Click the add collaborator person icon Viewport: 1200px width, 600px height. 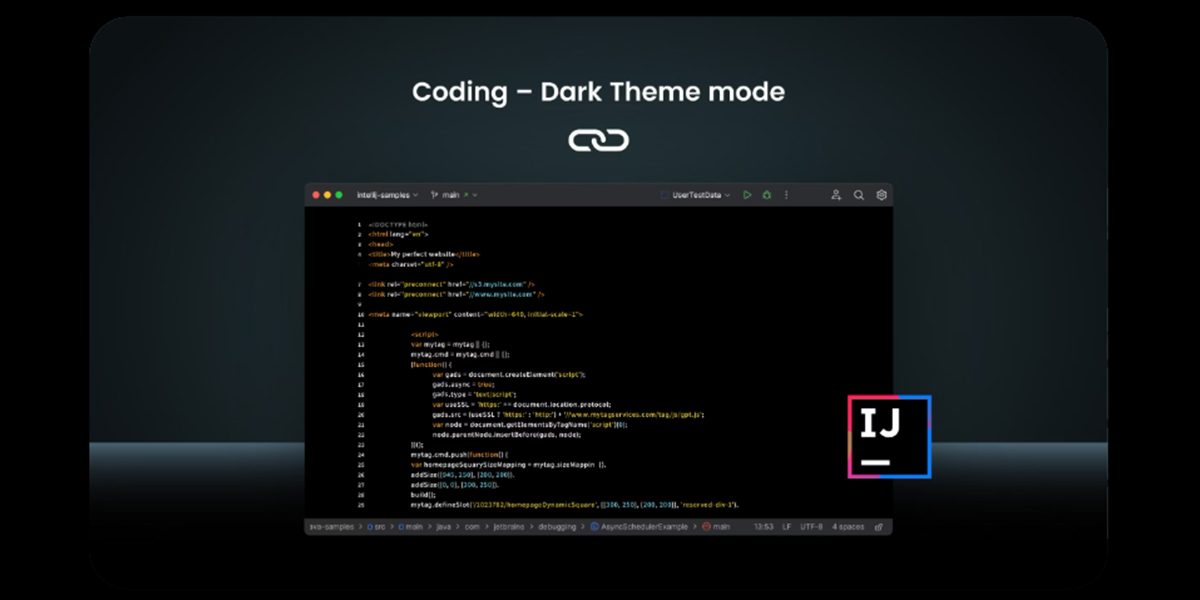[x=836, y=195]
